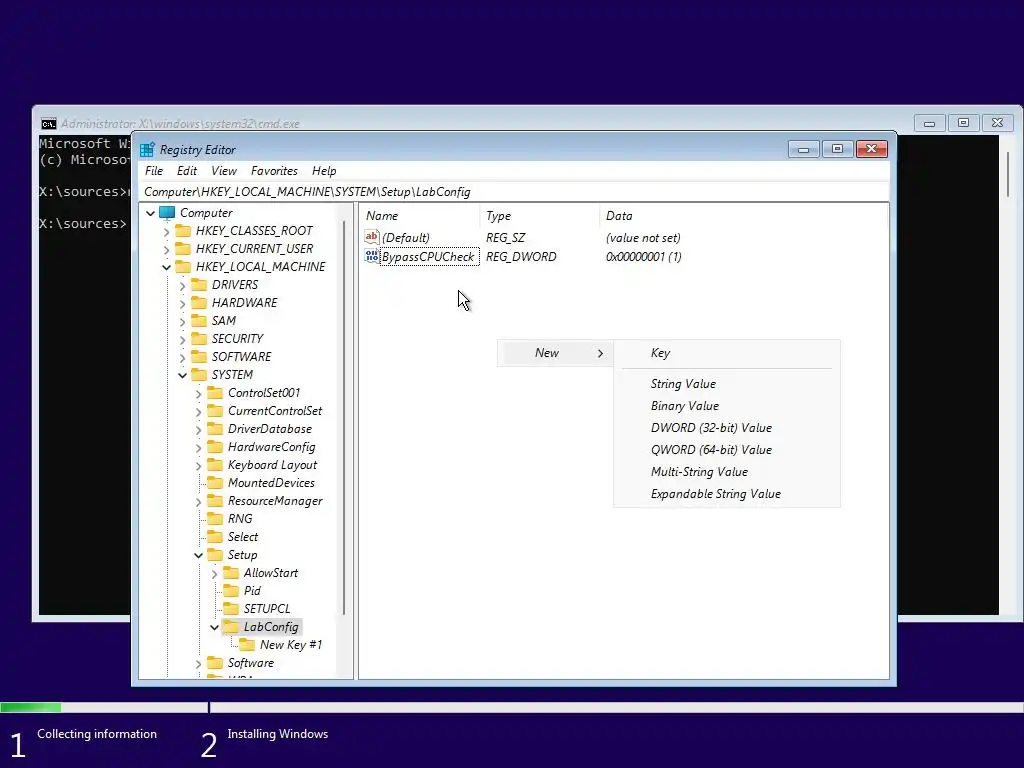Viewport: 1024px width, 768px height.
Task: Select the HKEY_CURRENT_USER folder icon
Action: [184, 249]
